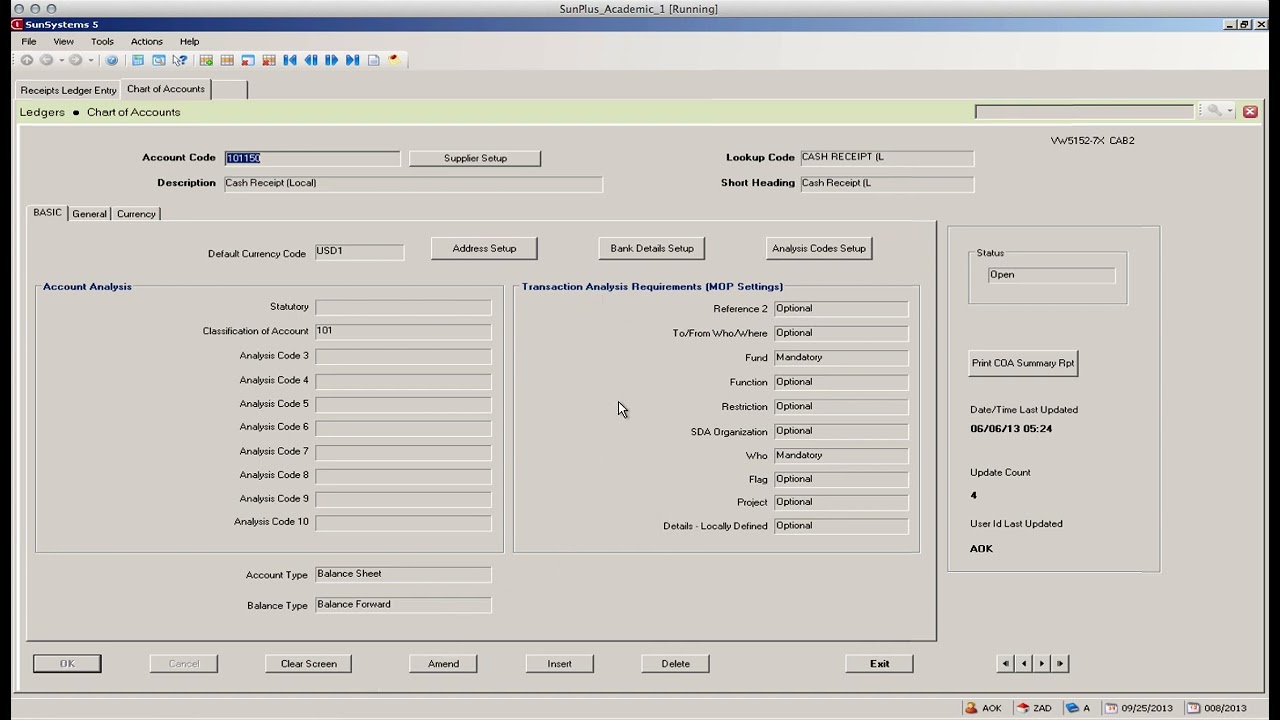Open the back history dropdown arrow
The width and height of the screenshot is (1280, 720).
pyautogui.click(x=61, y=60)
